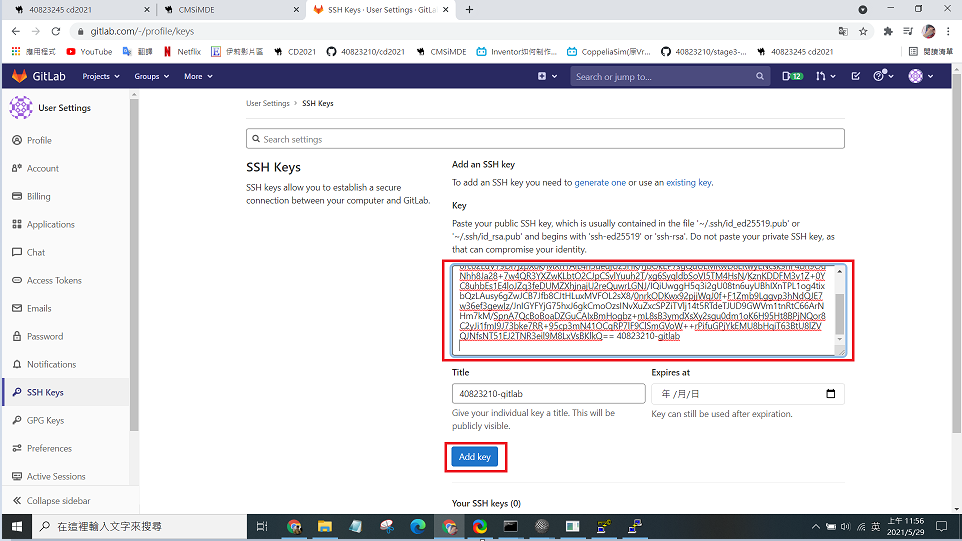The height and width of the screenshot is (541, 962).
Task: Open the Netflix bookmark
Action: pyautogui.click(x=182, y=52)
